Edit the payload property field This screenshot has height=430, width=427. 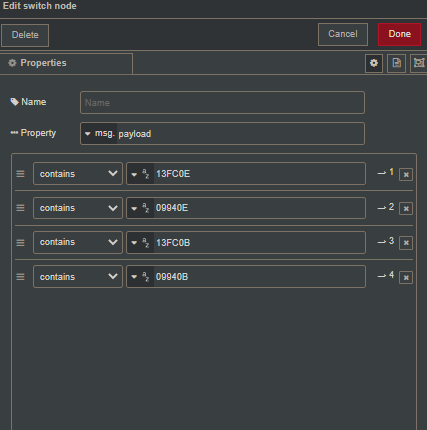coord(240,134)
